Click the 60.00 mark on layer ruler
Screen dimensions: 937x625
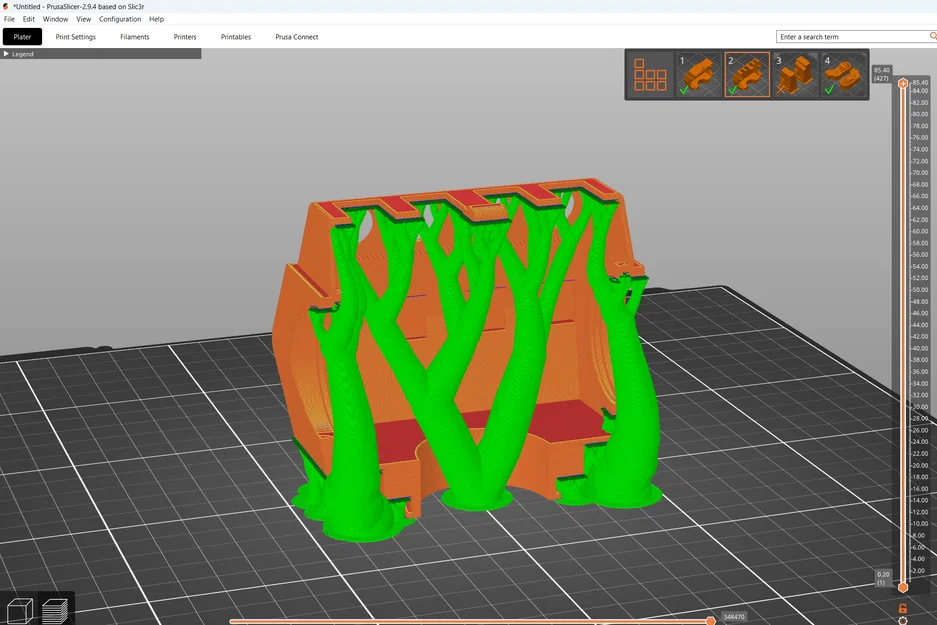click(920, 231)
